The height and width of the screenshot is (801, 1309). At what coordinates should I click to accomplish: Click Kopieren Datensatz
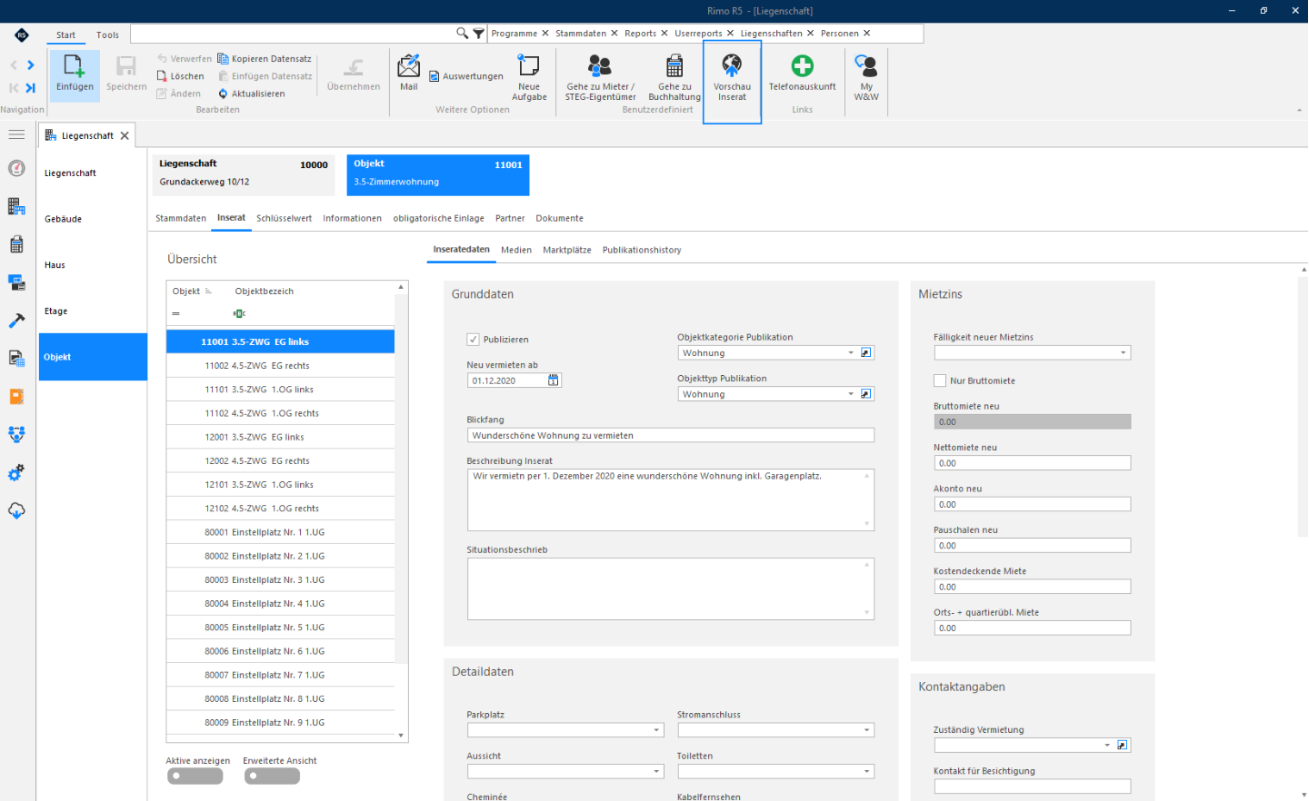(x=264, y=59)
